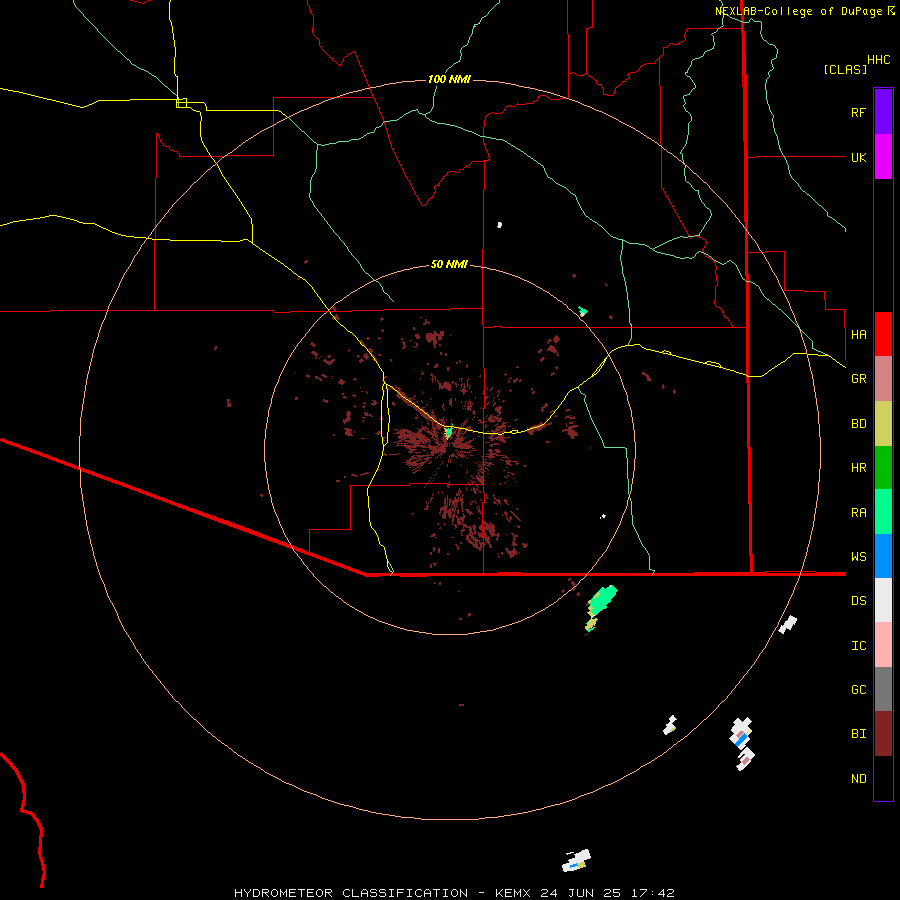Click the ND legend label text
900x900 pixels.
[x=859, y=778]
